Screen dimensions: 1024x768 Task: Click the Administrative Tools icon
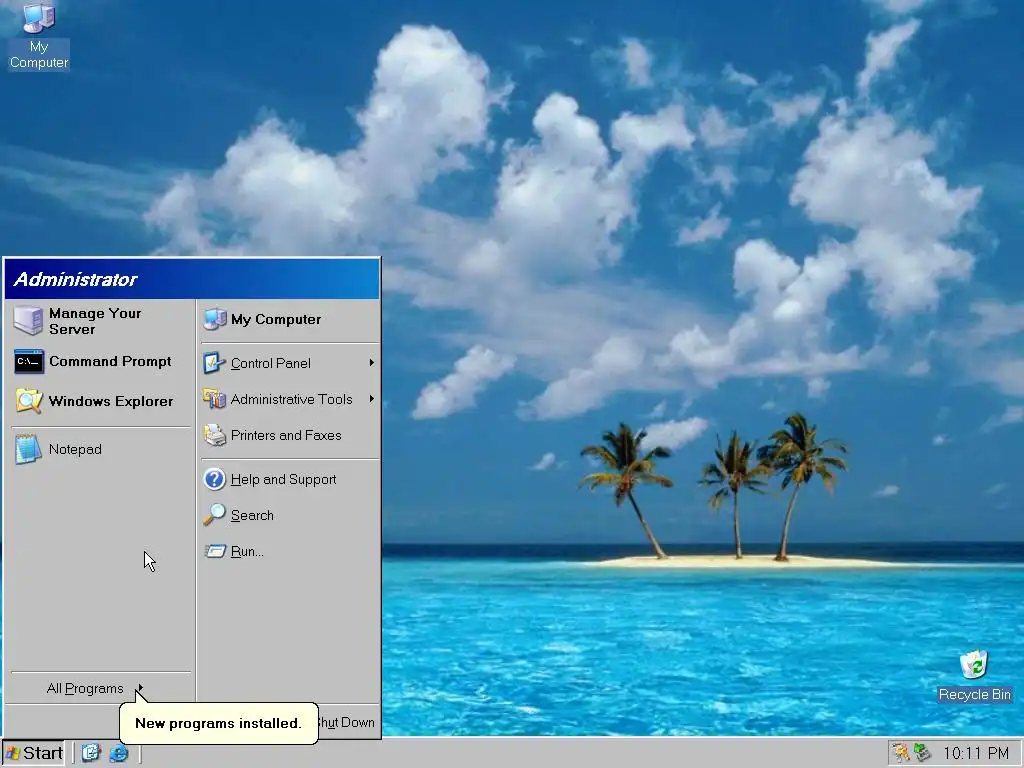(214, 399)
